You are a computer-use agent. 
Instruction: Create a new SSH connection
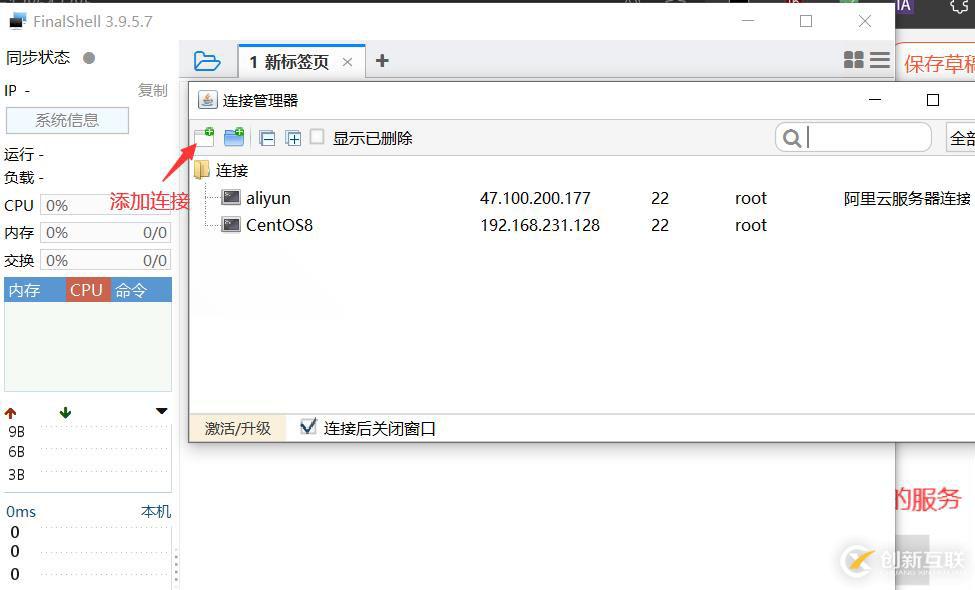click(x=203, y=138)
